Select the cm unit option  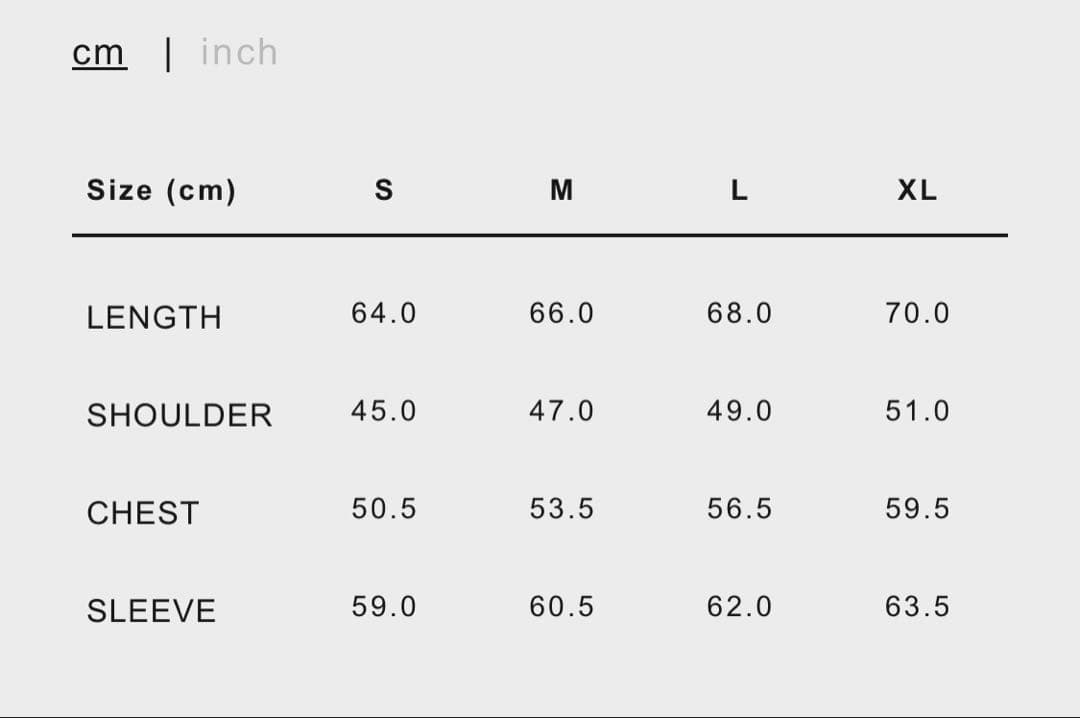[99, 52]
